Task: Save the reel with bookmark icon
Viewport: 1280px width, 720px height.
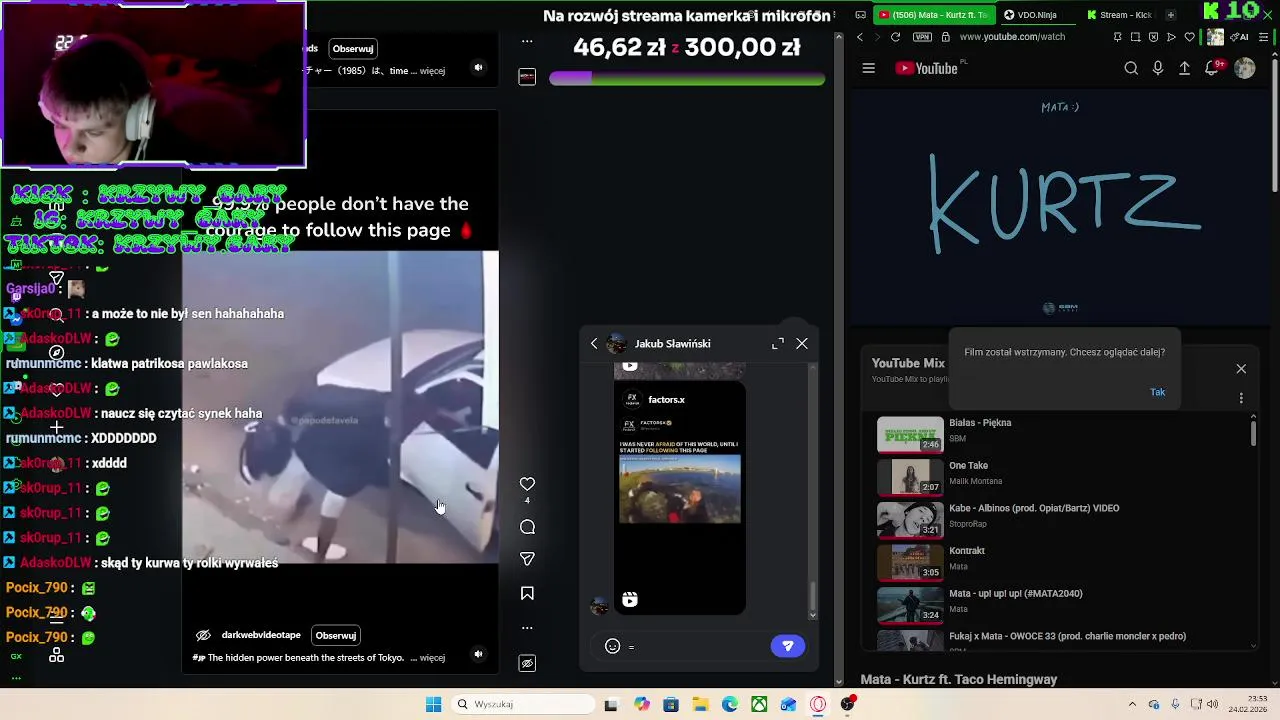Action: pyautogui.click(x=527, y=593)
